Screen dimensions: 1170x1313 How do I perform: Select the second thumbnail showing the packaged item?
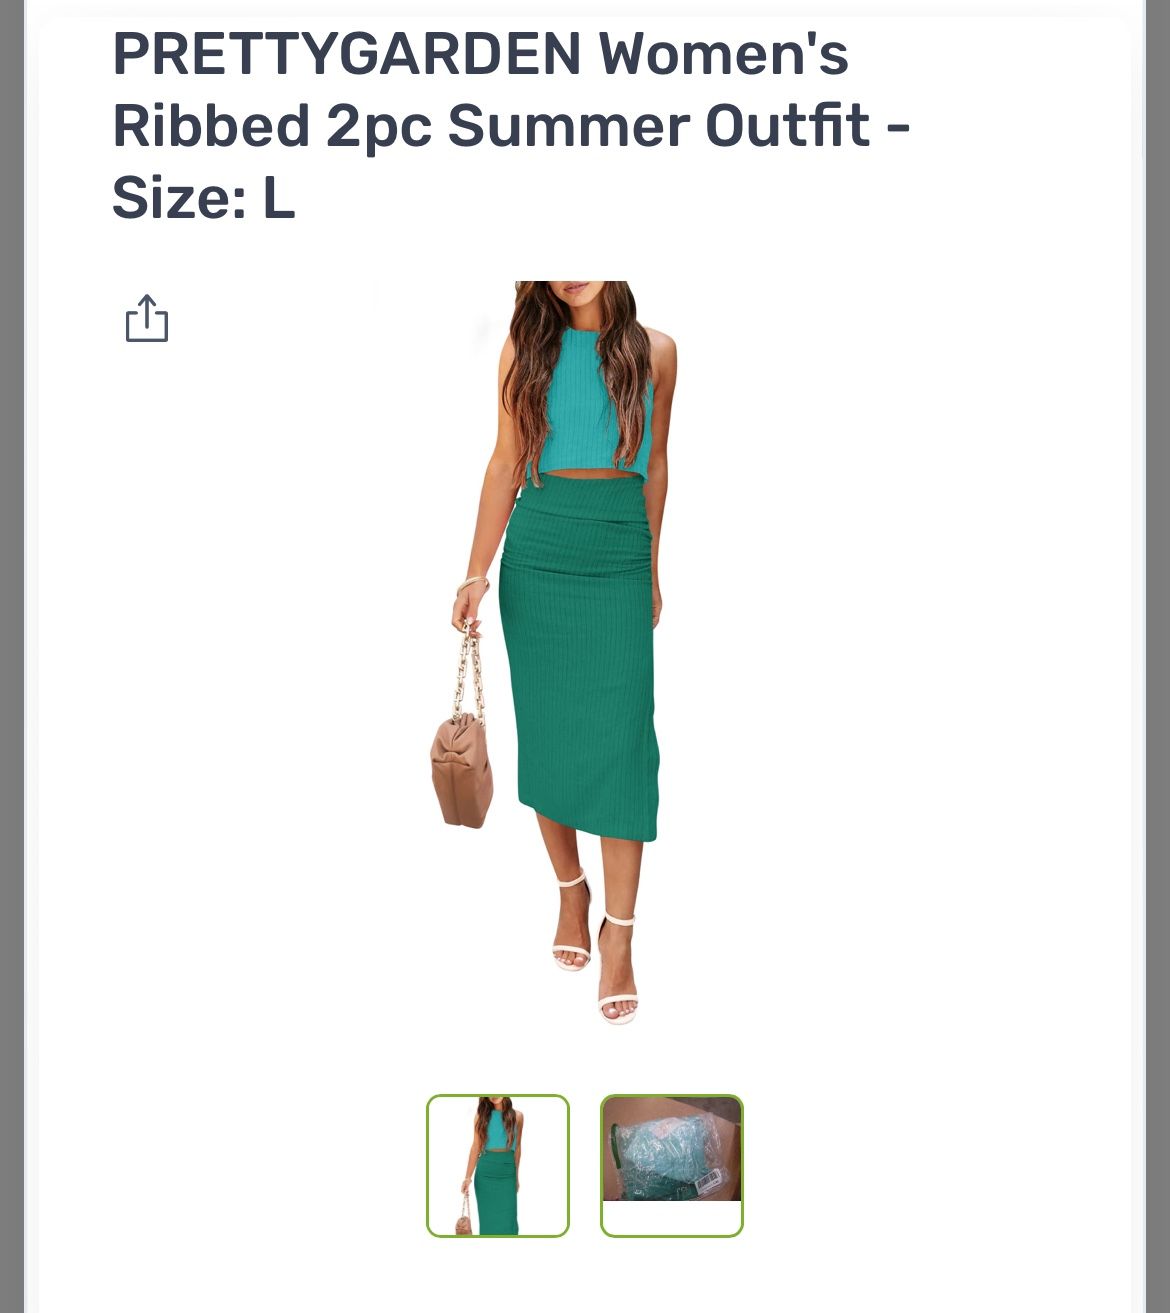(672, 1166)
